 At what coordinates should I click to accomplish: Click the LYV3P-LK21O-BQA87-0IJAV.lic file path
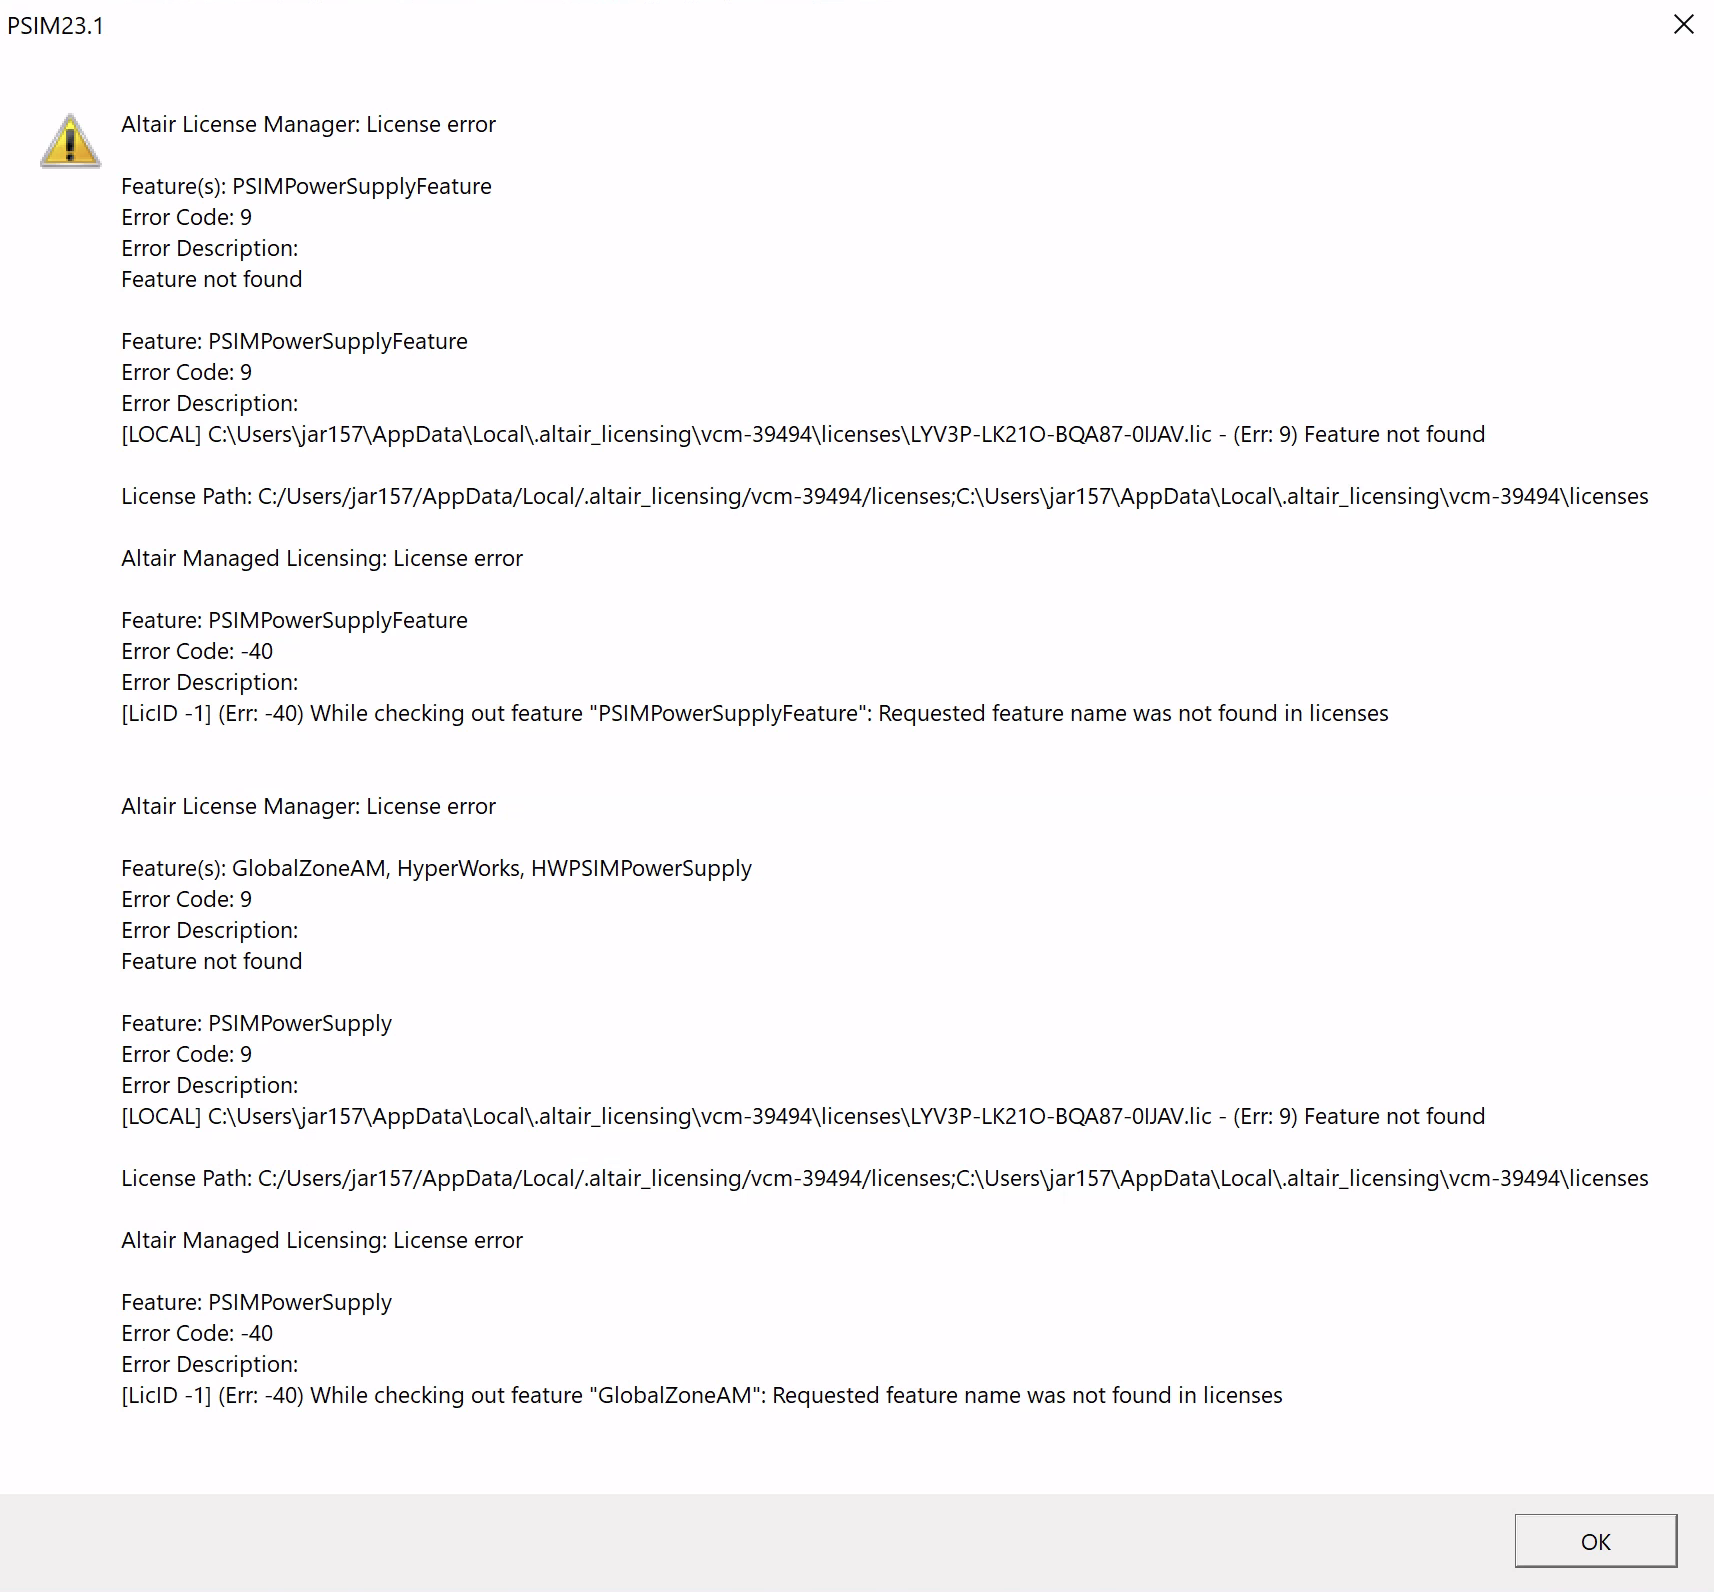click(802, 434)
